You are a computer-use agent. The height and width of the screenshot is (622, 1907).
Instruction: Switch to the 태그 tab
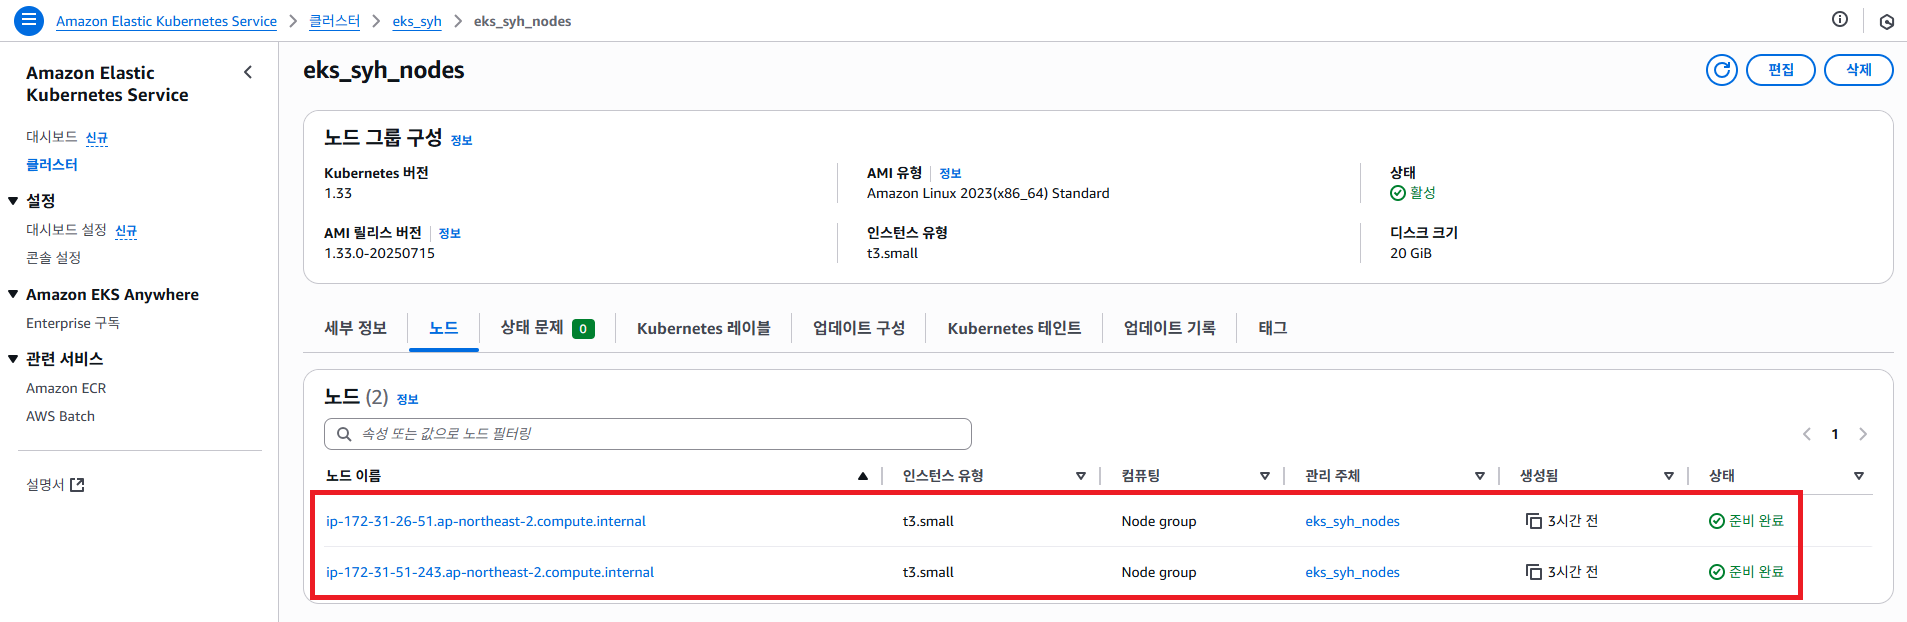(x=1272, y=328)
